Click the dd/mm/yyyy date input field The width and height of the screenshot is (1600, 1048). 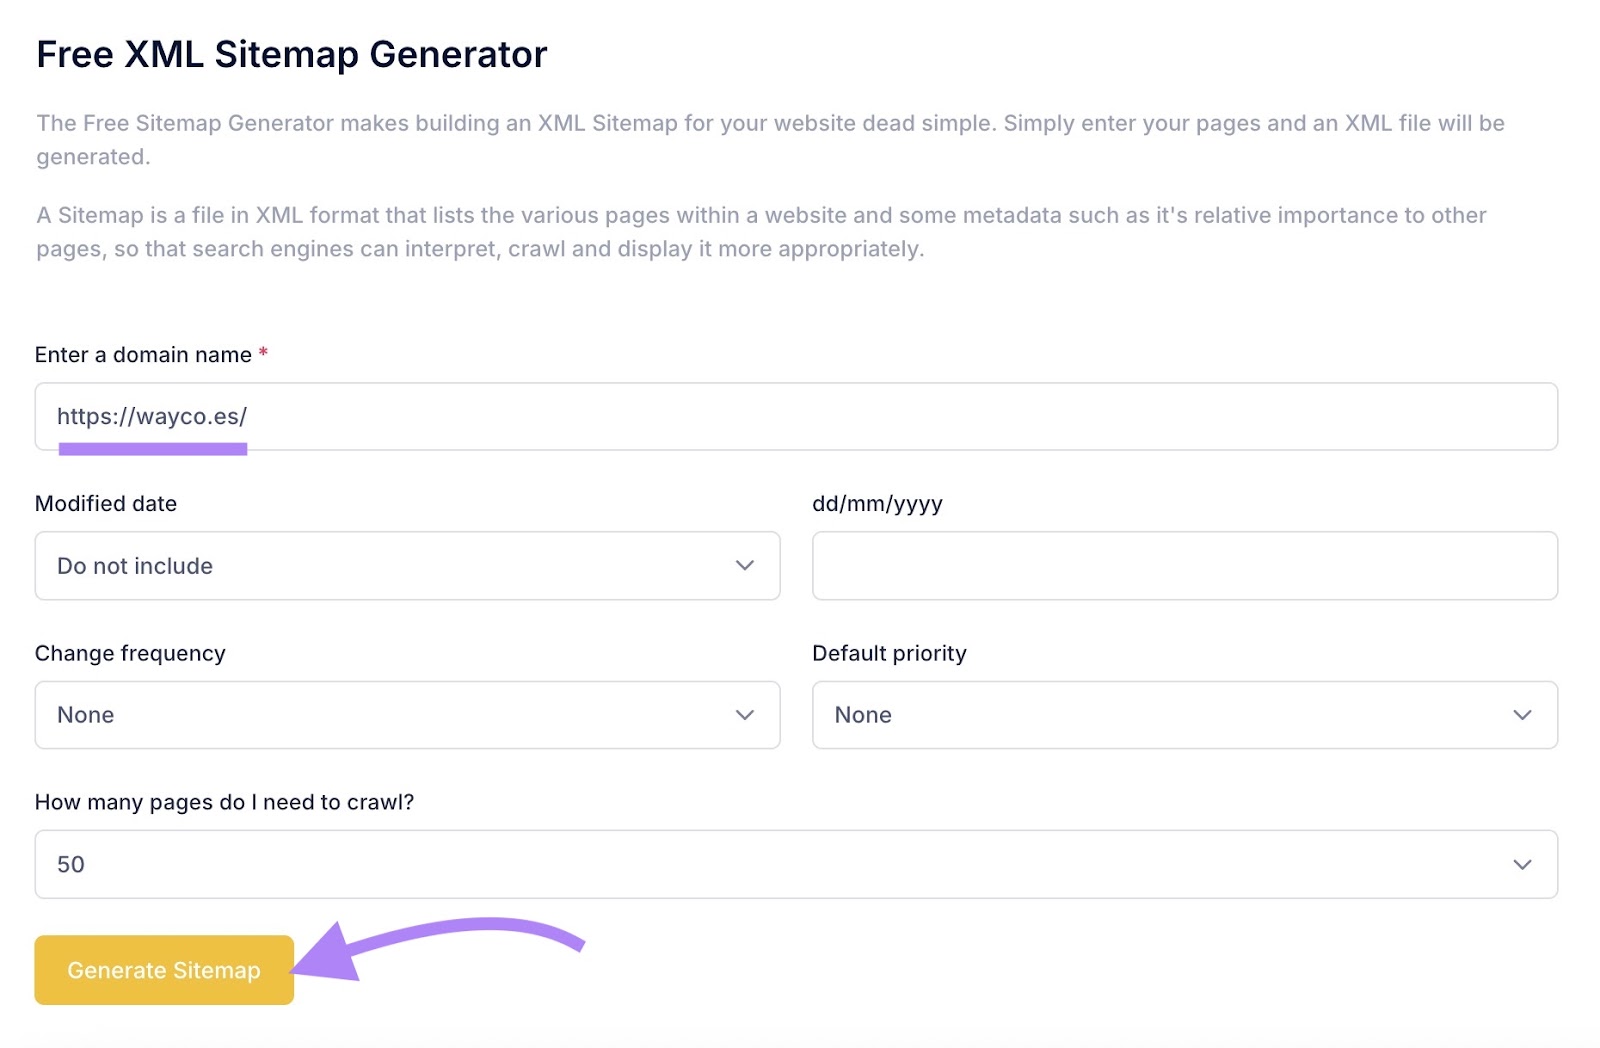[1185, 565]
